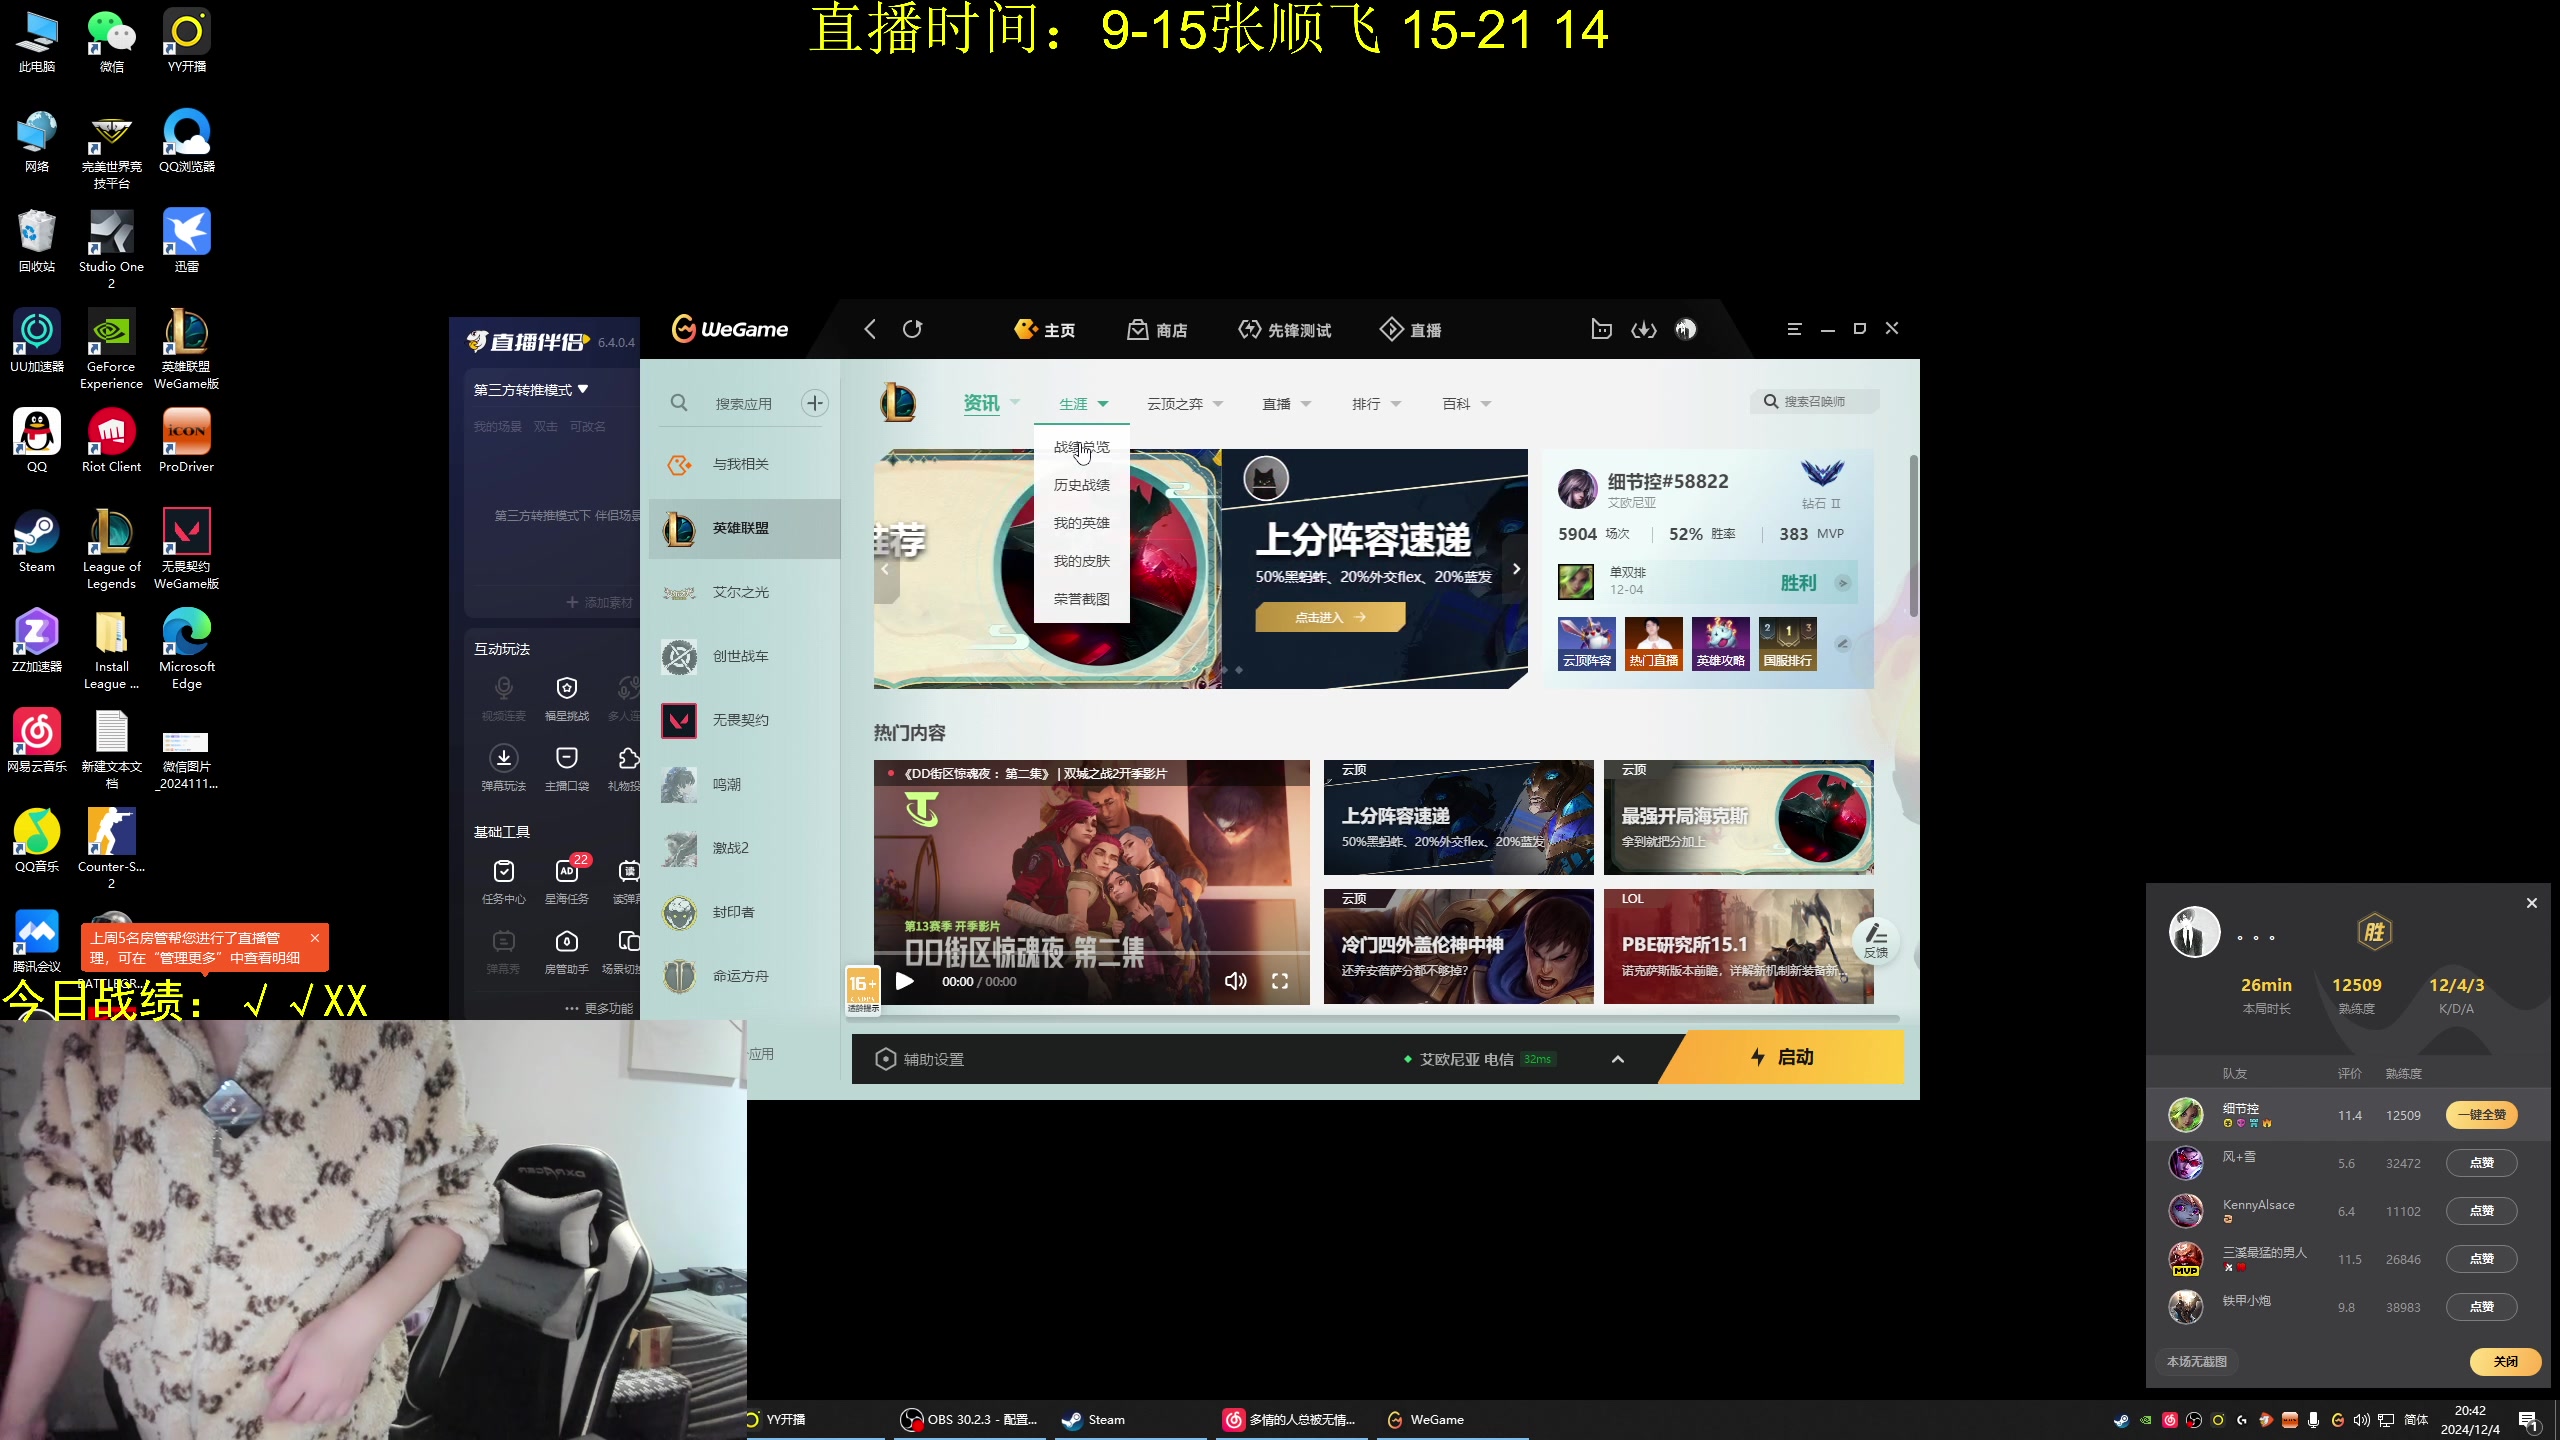This screenshot has height=1440, width=2560.
Task: Open 弹幕玩法 in 直播伴侣
Action: coord(504,768)
